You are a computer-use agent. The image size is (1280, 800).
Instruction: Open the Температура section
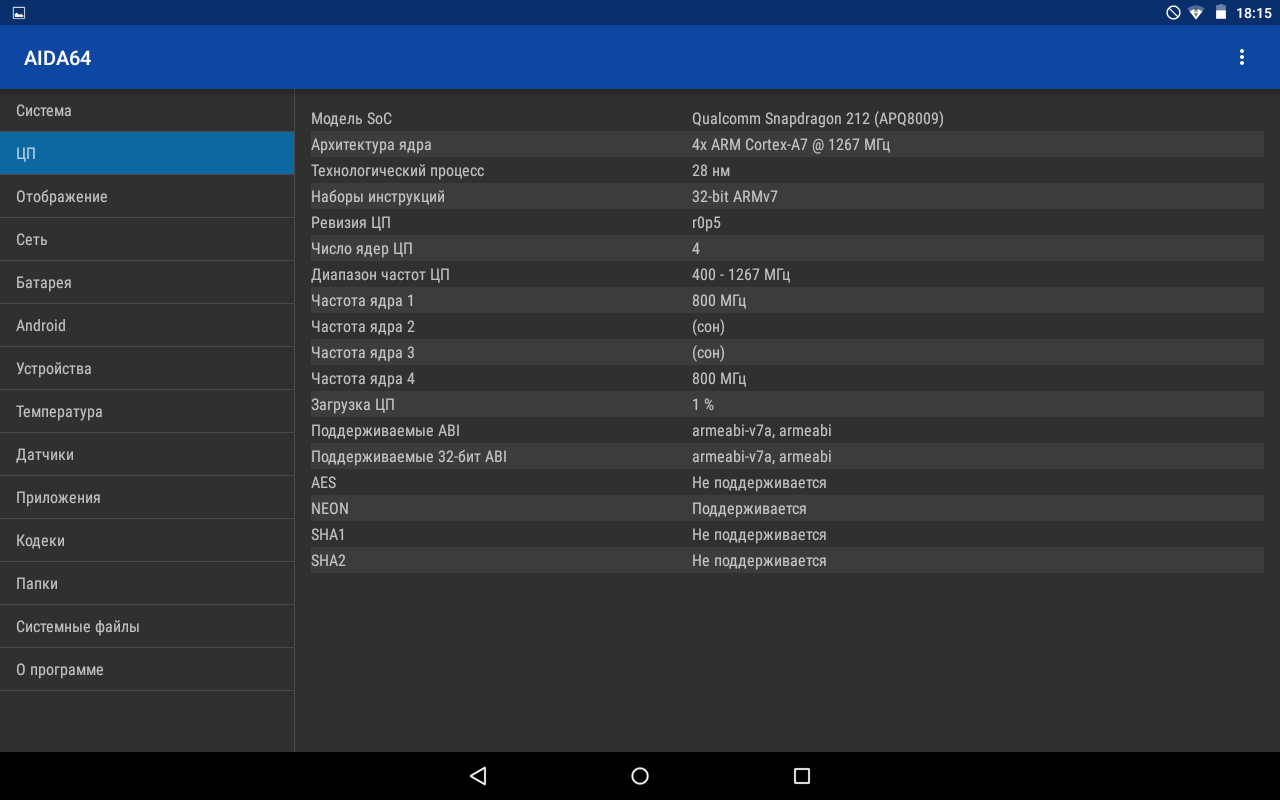point(147,412)
